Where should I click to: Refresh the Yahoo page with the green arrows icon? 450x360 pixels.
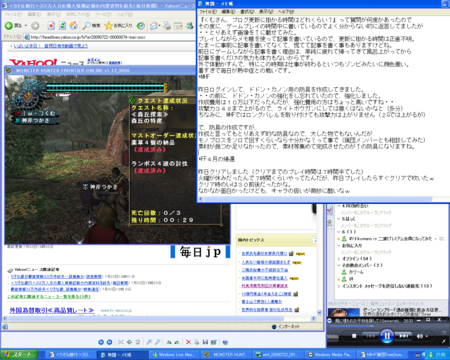(x=62, y=26)
